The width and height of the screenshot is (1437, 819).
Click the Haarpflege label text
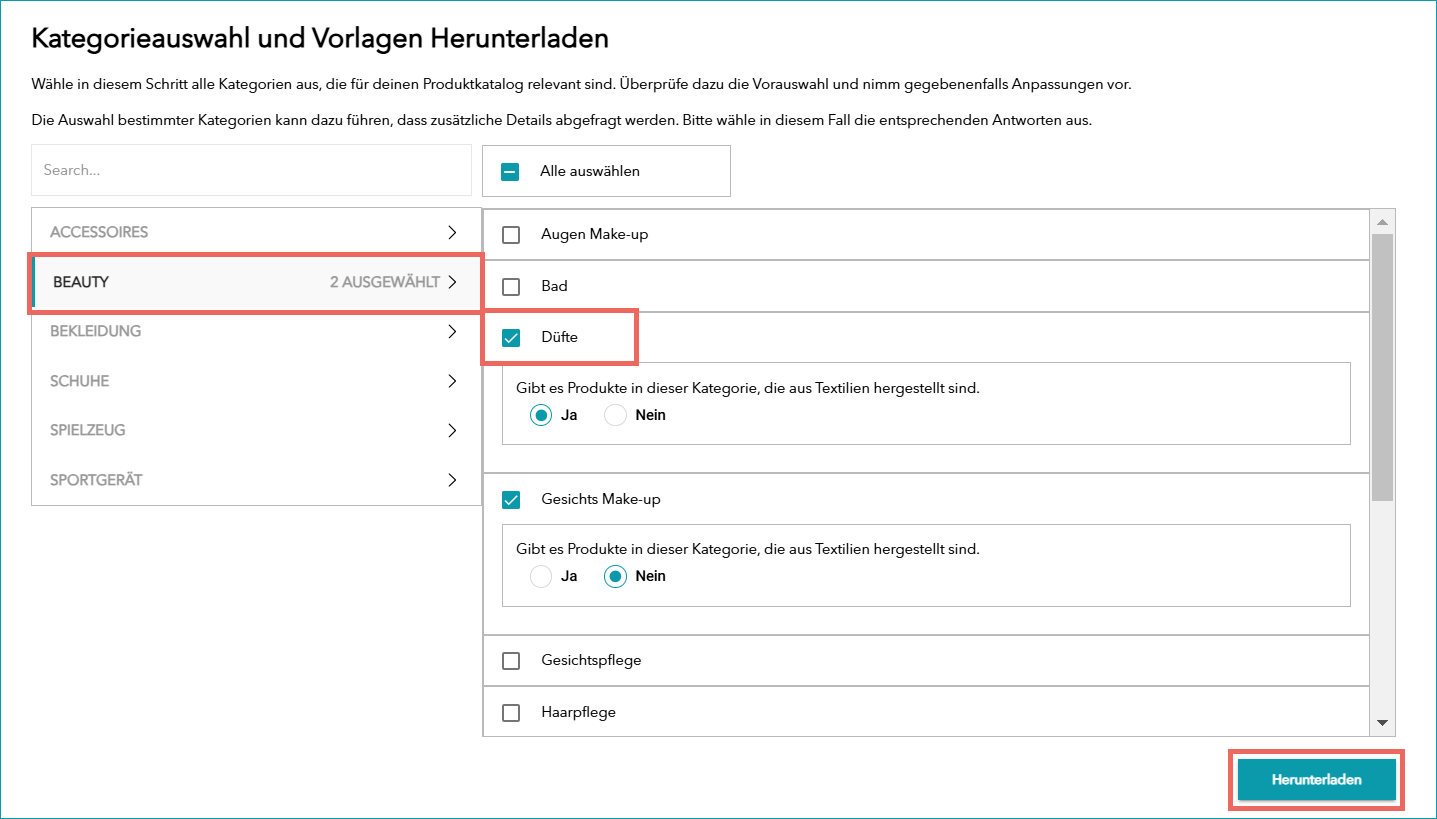click(578, 713)
